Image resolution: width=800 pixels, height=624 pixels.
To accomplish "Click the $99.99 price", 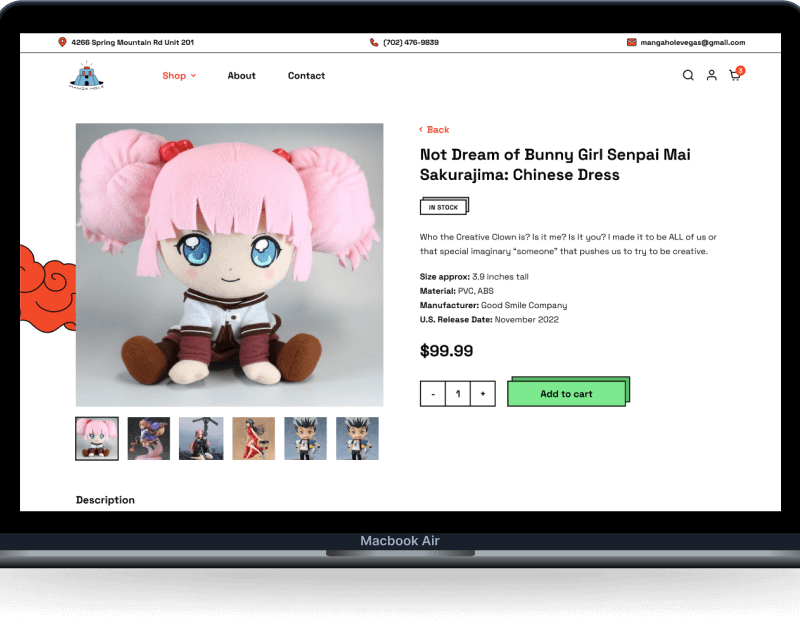I will 446,351.
